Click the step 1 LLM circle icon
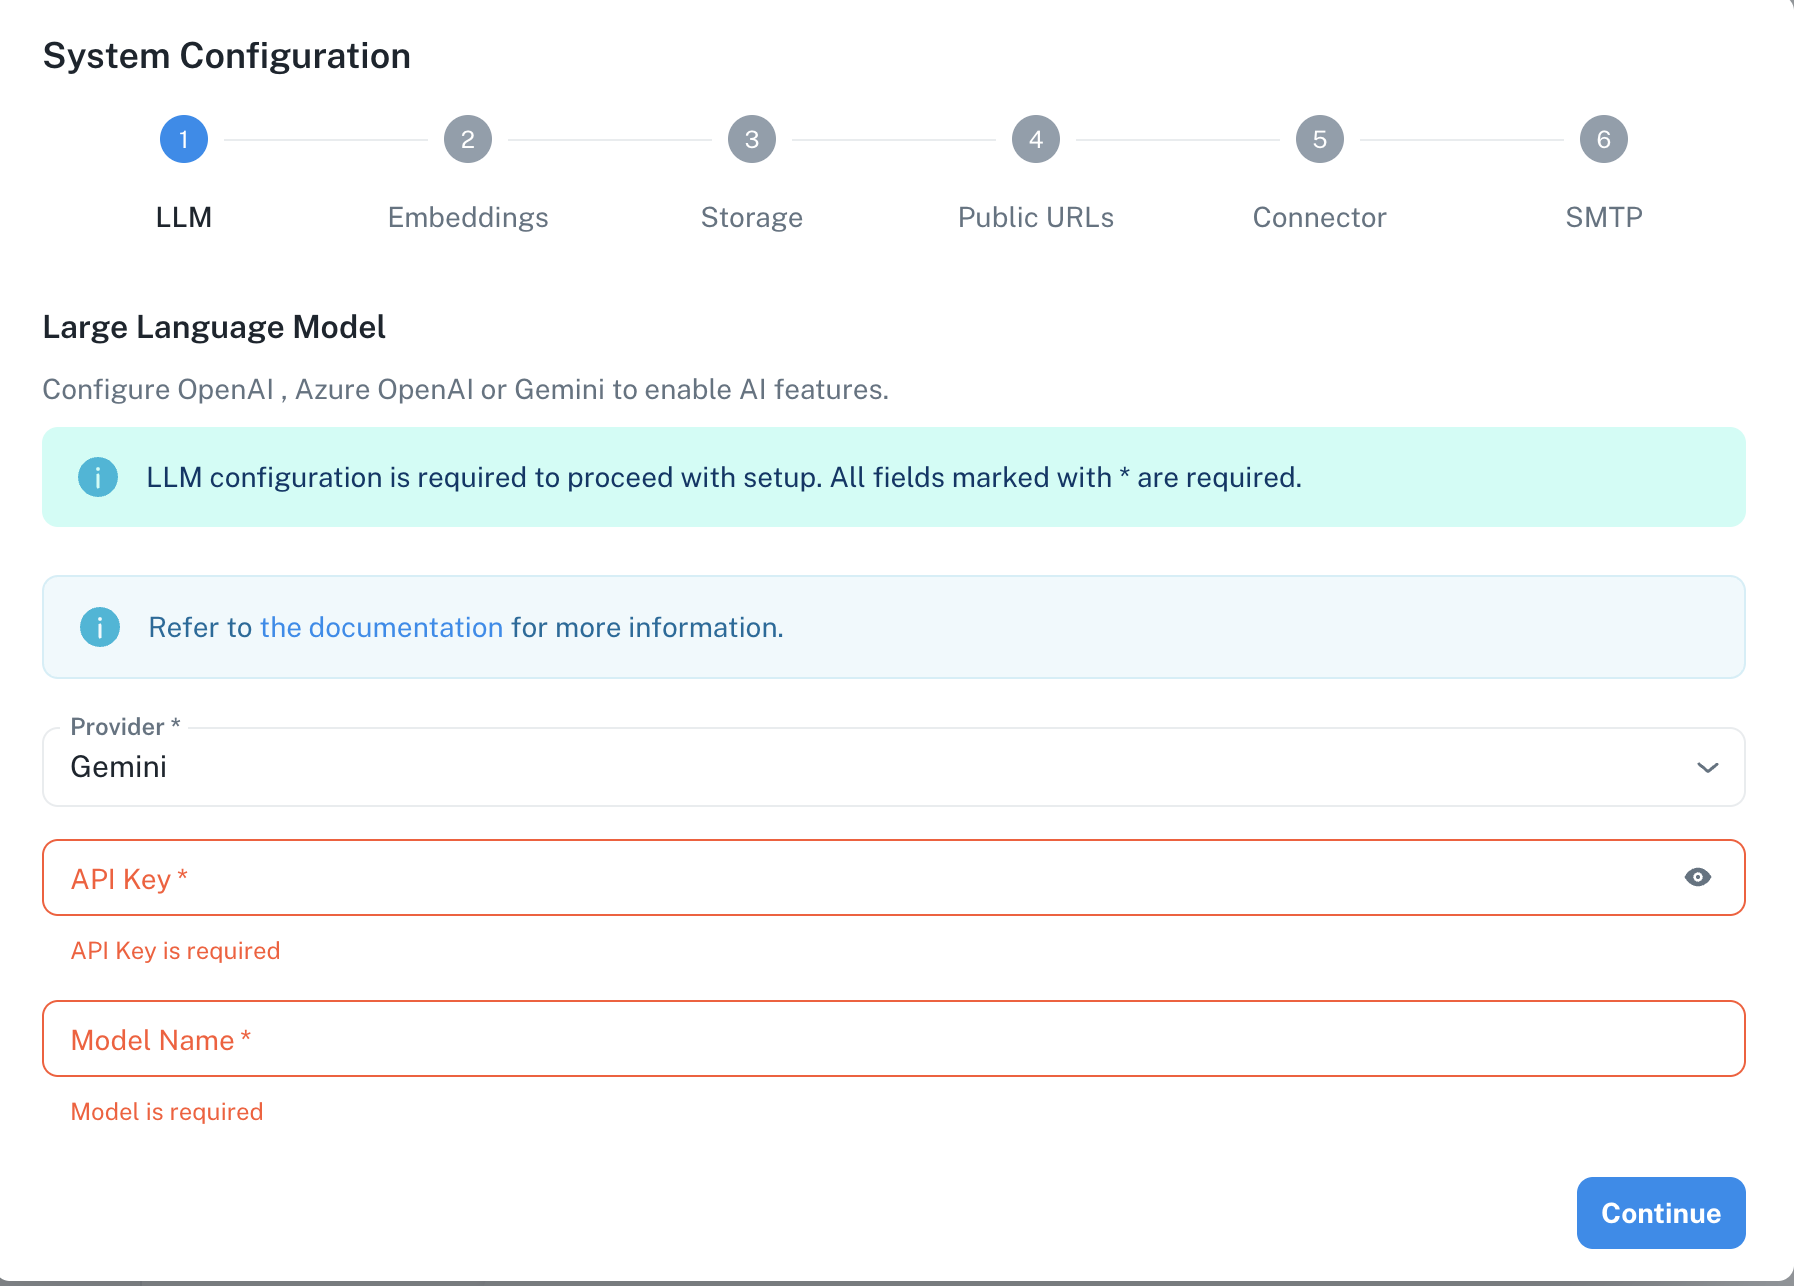The image size is (1794, 1286). pos(184,139)
